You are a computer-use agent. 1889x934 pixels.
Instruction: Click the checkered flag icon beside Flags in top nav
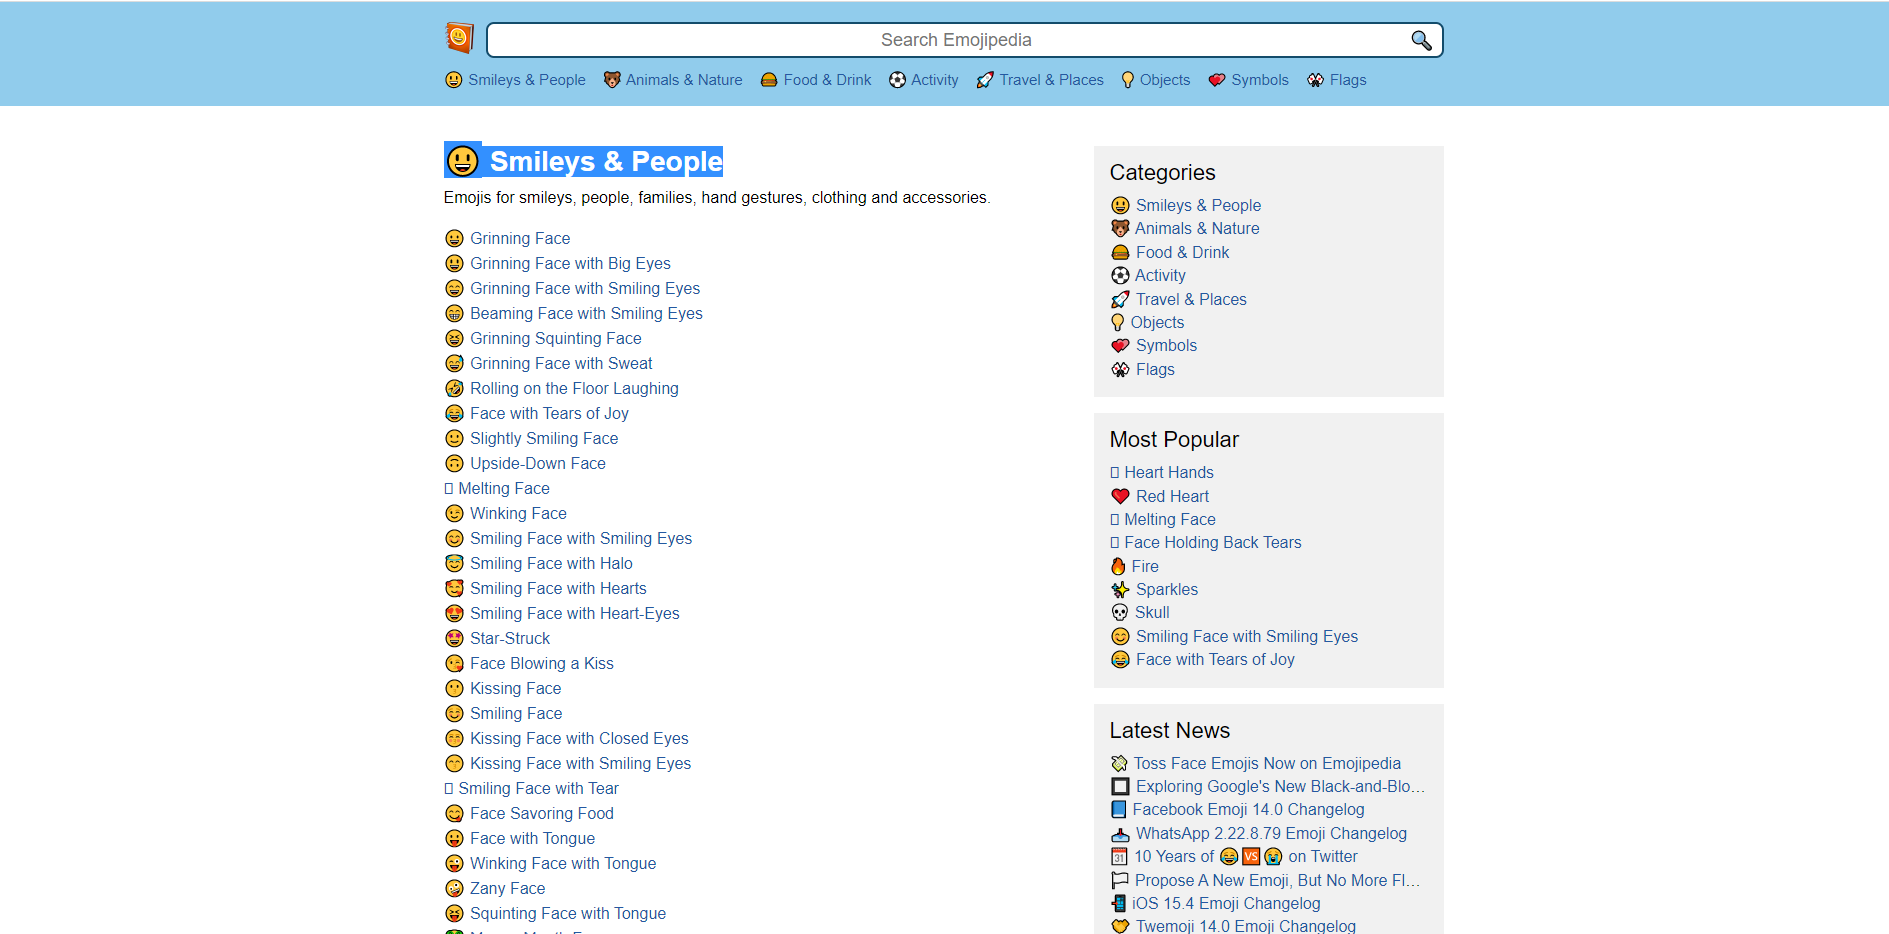coord(1315,80)
